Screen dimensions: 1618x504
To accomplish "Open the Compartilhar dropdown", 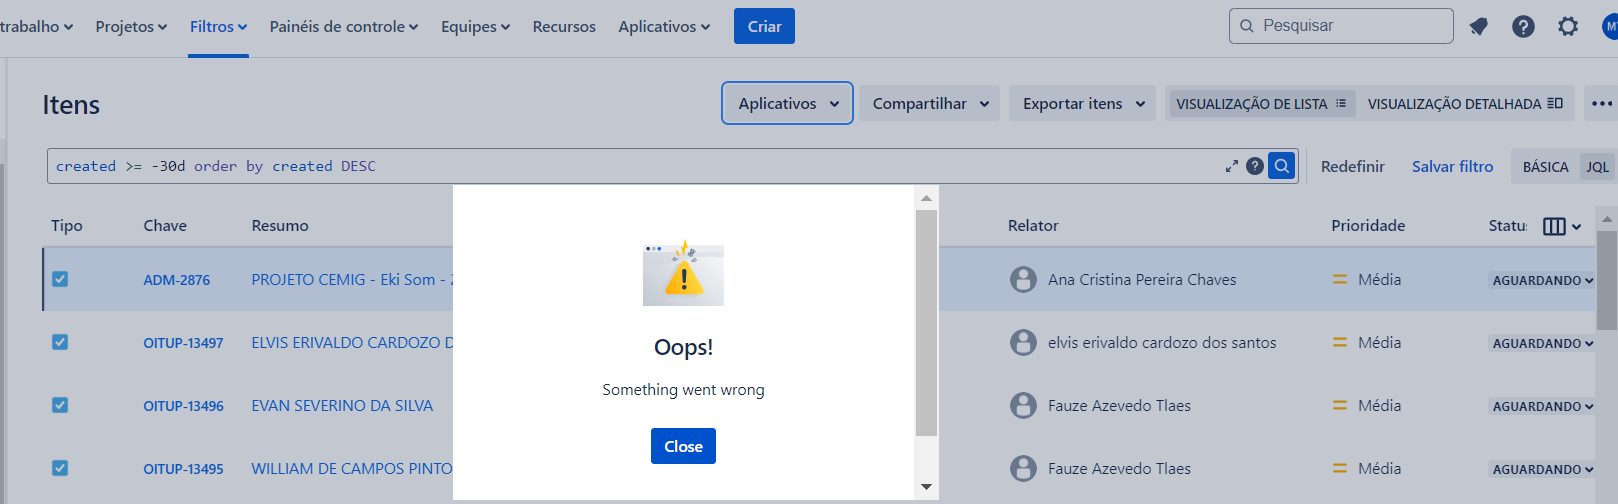I will click(929, 103).
